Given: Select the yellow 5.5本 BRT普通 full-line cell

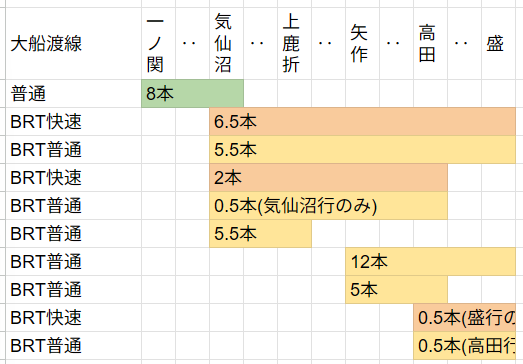Looking at the screenshot, I should 363,149.
